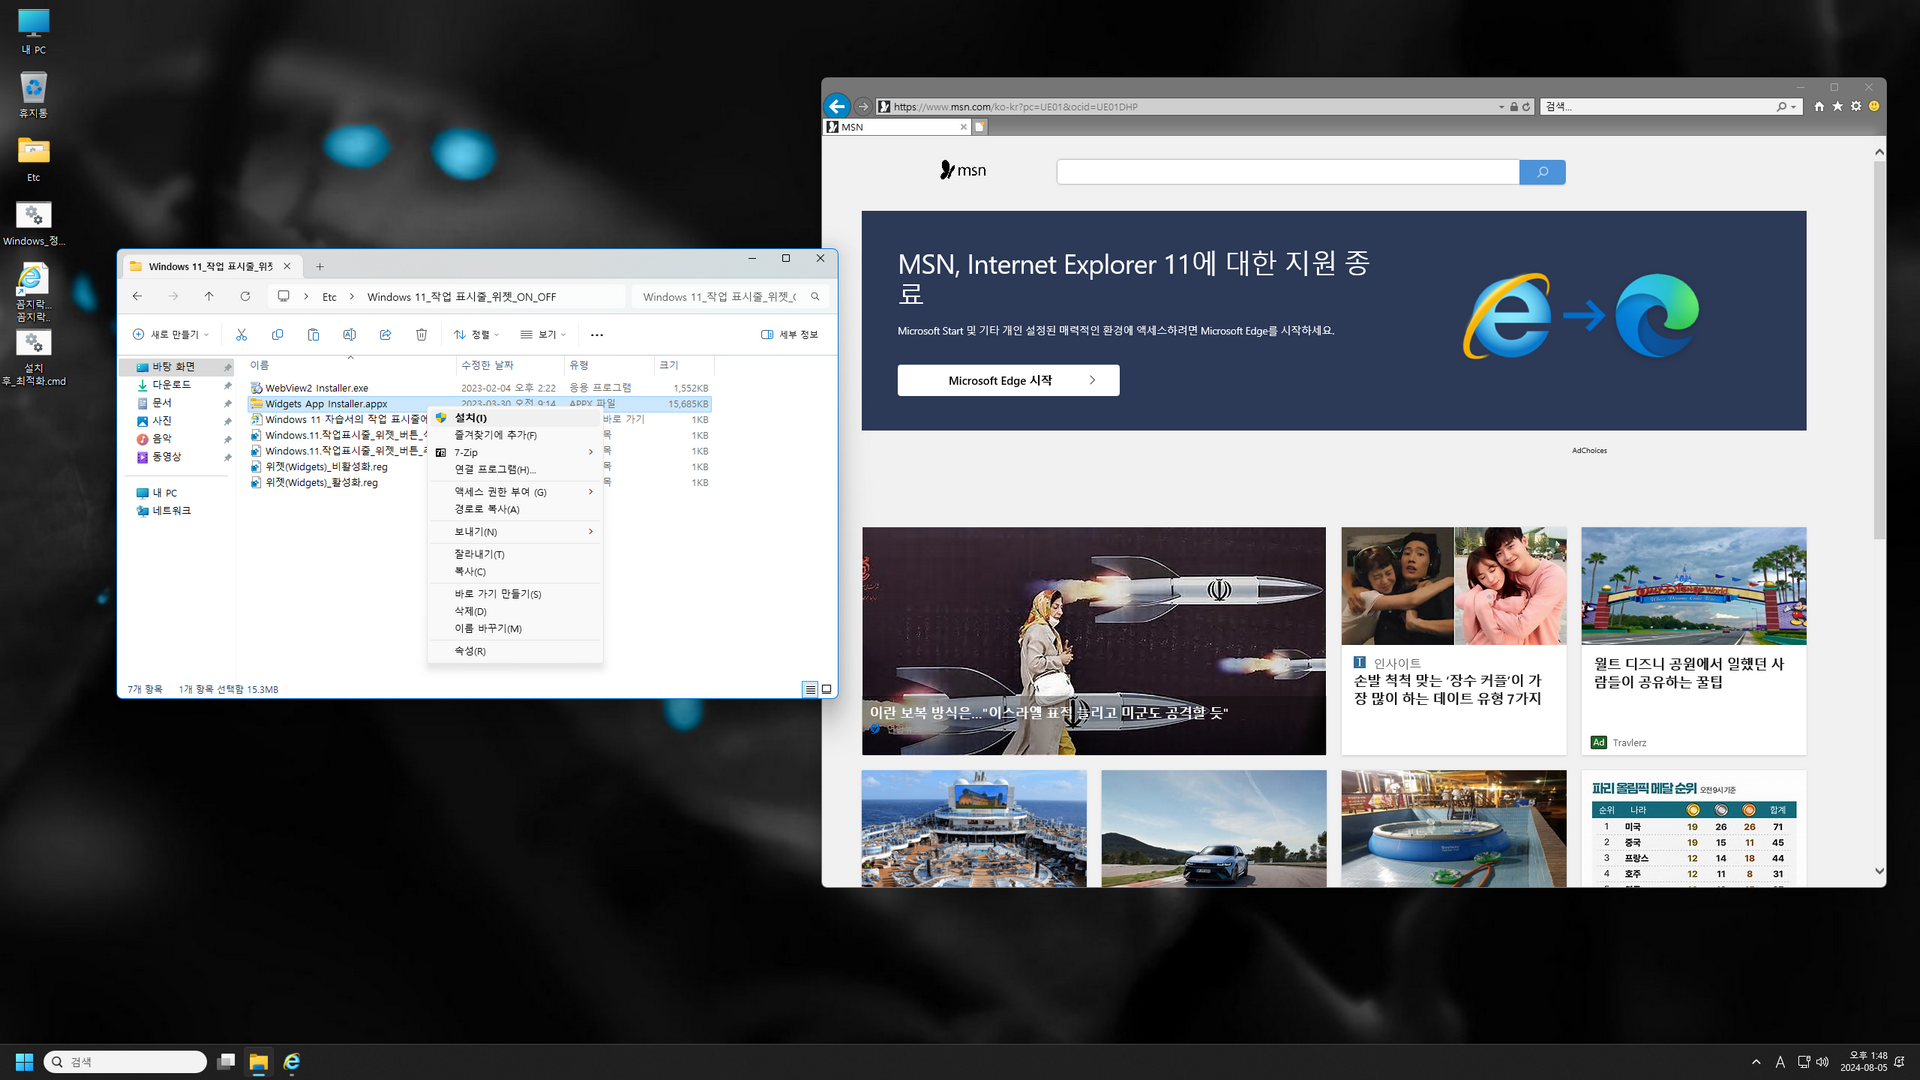Toggle the 세부 정보 details pane
Viewport: 1920px width, 1080px height.
click(789, 335)
